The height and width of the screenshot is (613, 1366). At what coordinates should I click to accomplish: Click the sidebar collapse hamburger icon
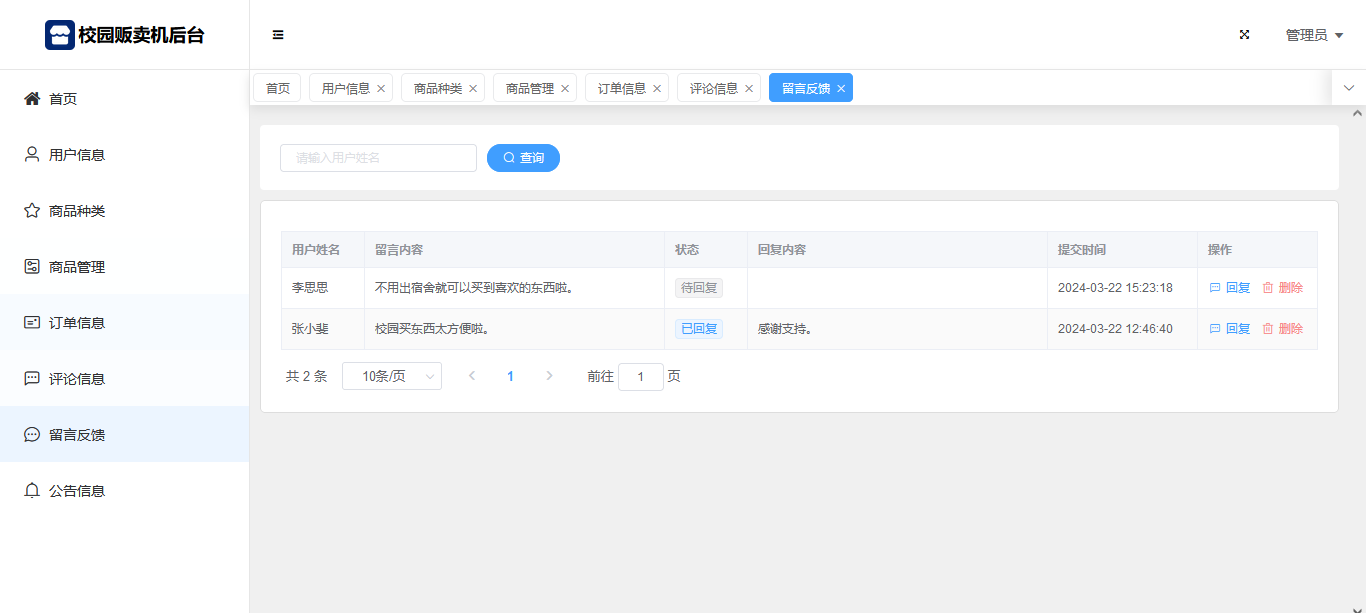278,35
